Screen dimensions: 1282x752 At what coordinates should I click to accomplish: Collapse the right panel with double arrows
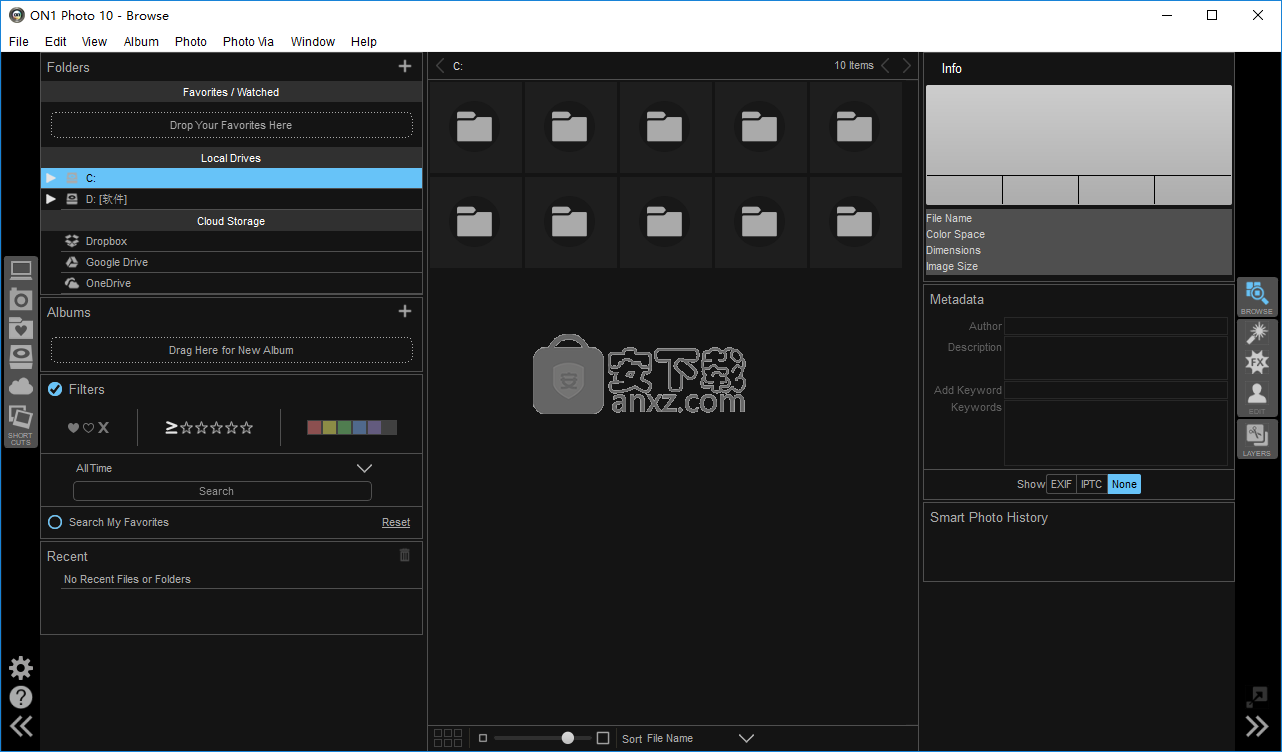point(1256,726)
